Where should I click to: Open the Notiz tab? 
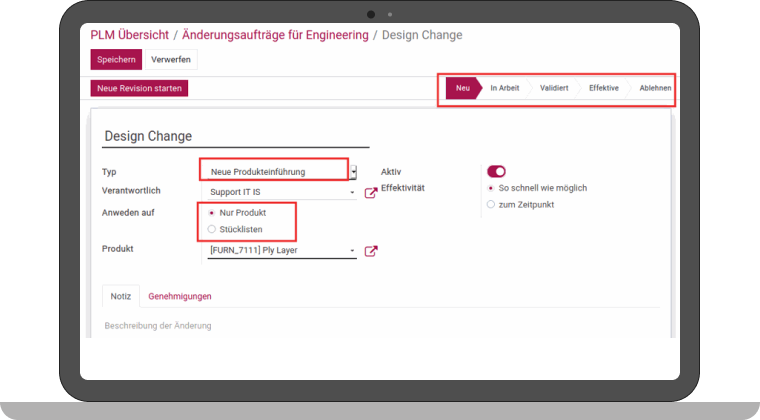(x=121, y=296)
